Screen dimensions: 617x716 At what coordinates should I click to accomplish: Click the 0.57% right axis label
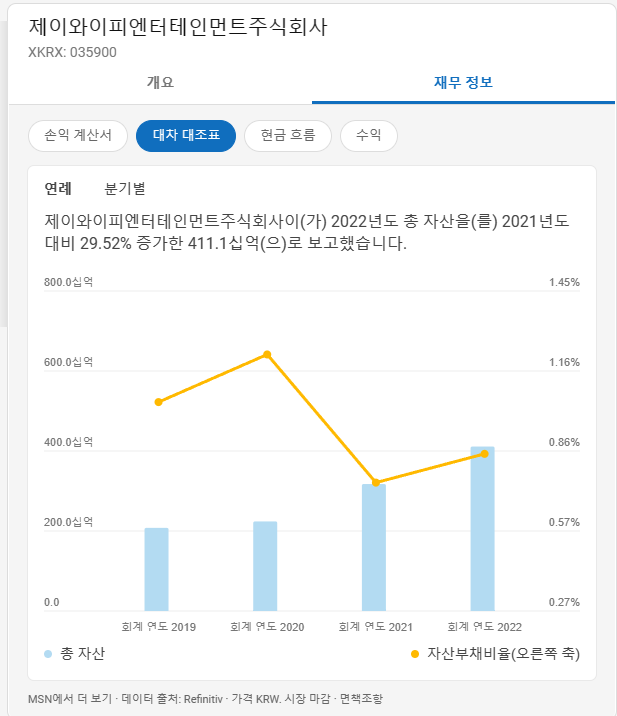[x=564, y=522]
